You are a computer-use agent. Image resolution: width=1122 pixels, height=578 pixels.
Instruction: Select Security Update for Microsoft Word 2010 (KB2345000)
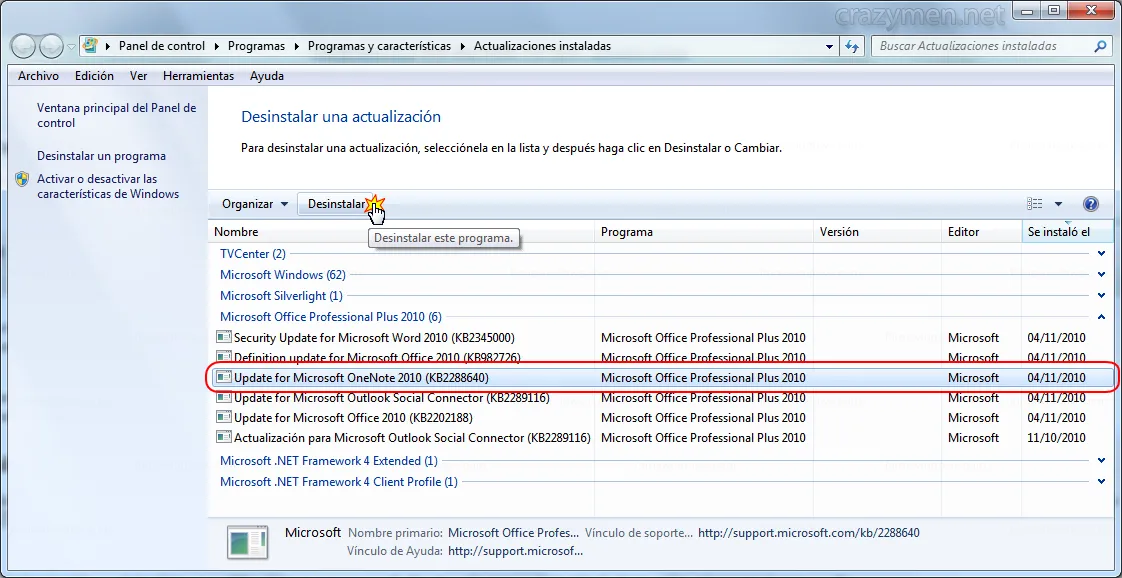tap(663, 338)
